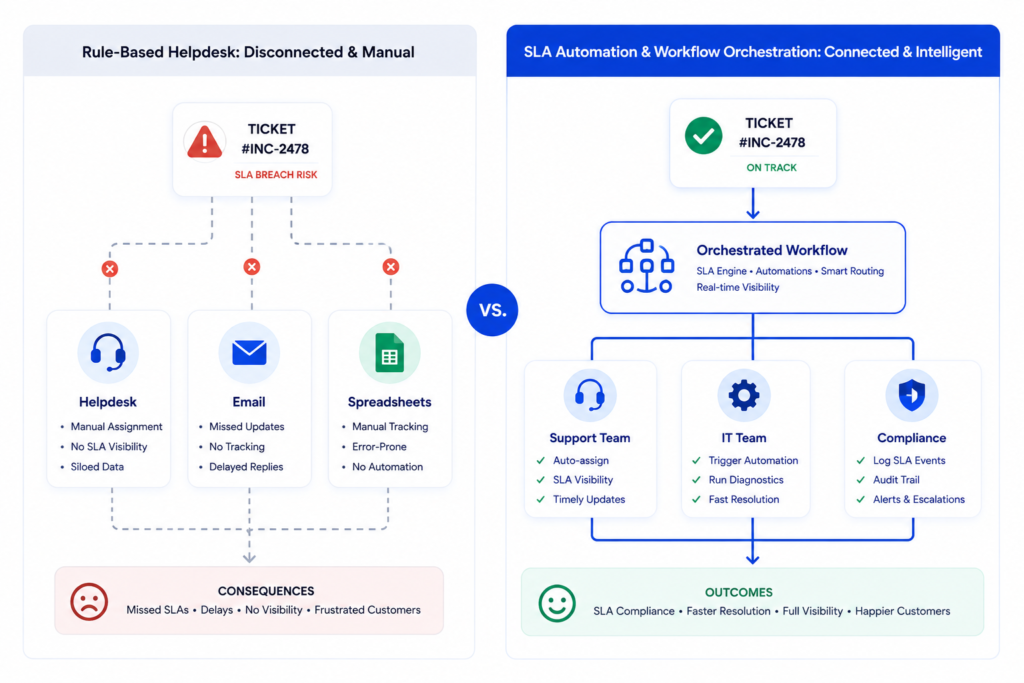Click the checkmark beside Log SLA Events
This screenshot has height=683, width=1024.
point(861,460)
